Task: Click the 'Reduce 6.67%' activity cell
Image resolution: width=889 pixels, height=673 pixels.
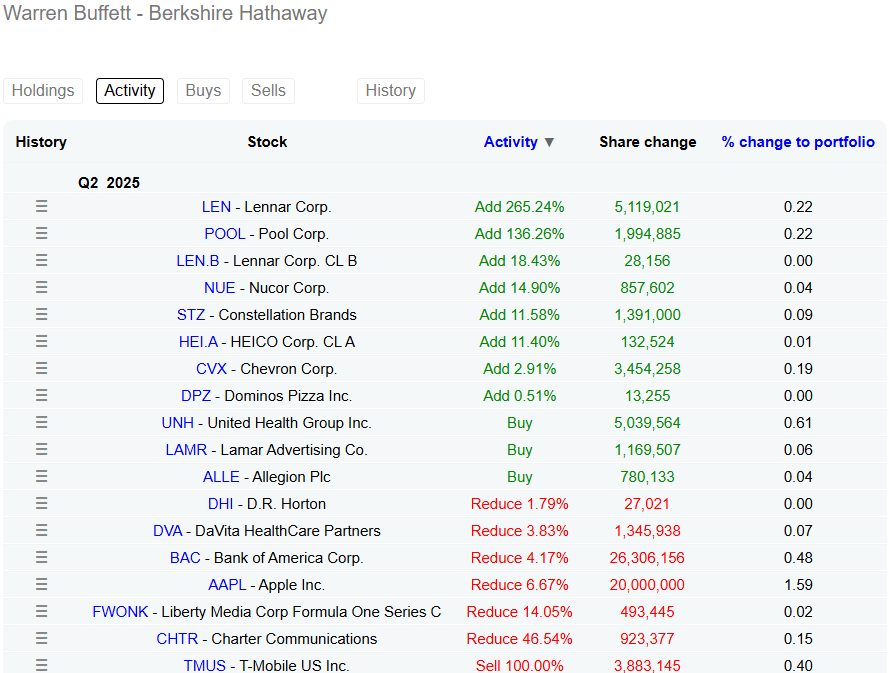Action: pyautogui.click(x=519, y=585)
